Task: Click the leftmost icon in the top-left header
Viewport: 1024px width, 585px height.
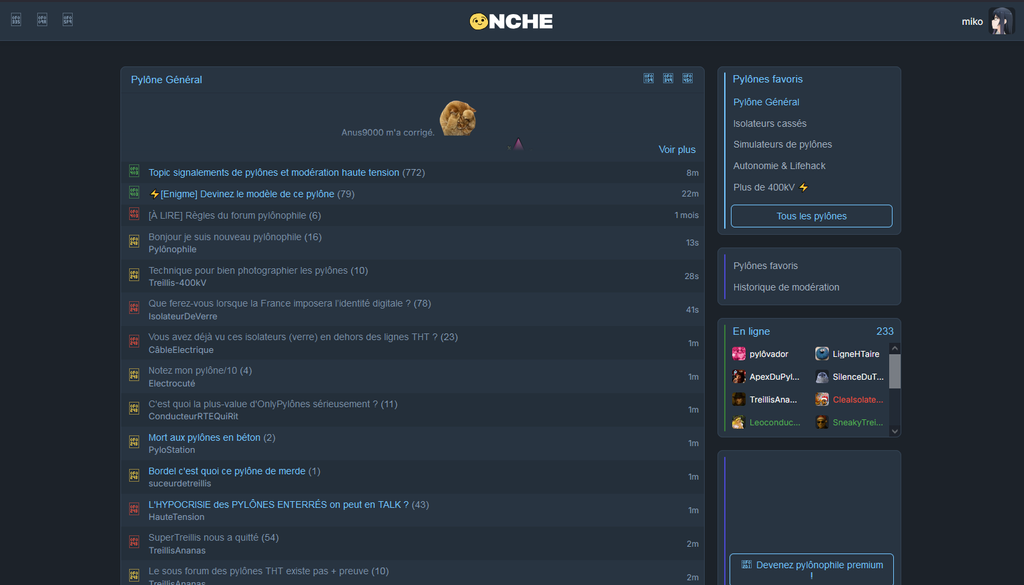Action: pyautogui.click(x=16, y=20)
